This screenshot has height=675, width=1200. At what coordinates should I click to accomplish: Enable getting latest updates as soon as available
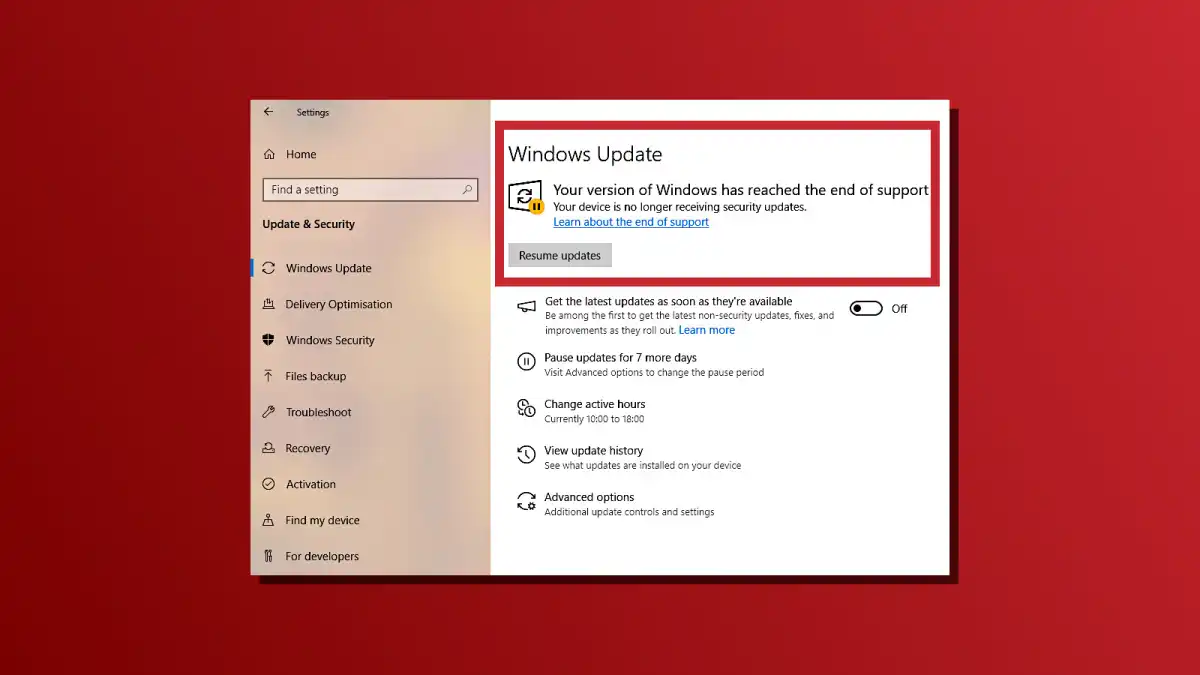click(865, 308)
